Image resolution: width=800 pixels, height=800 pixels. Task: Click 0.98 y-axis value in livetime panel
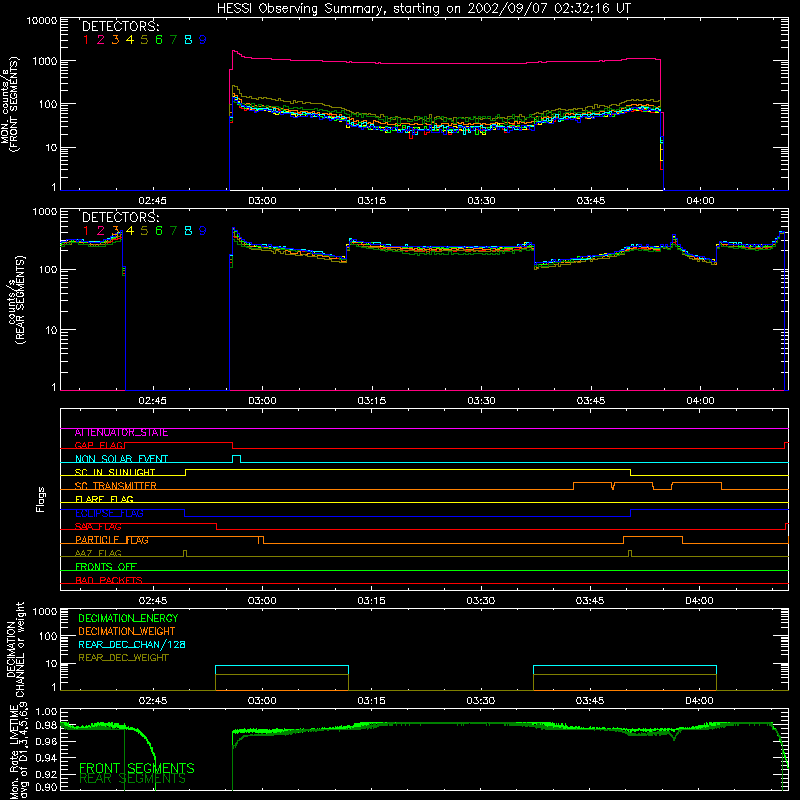click(46, 726)
